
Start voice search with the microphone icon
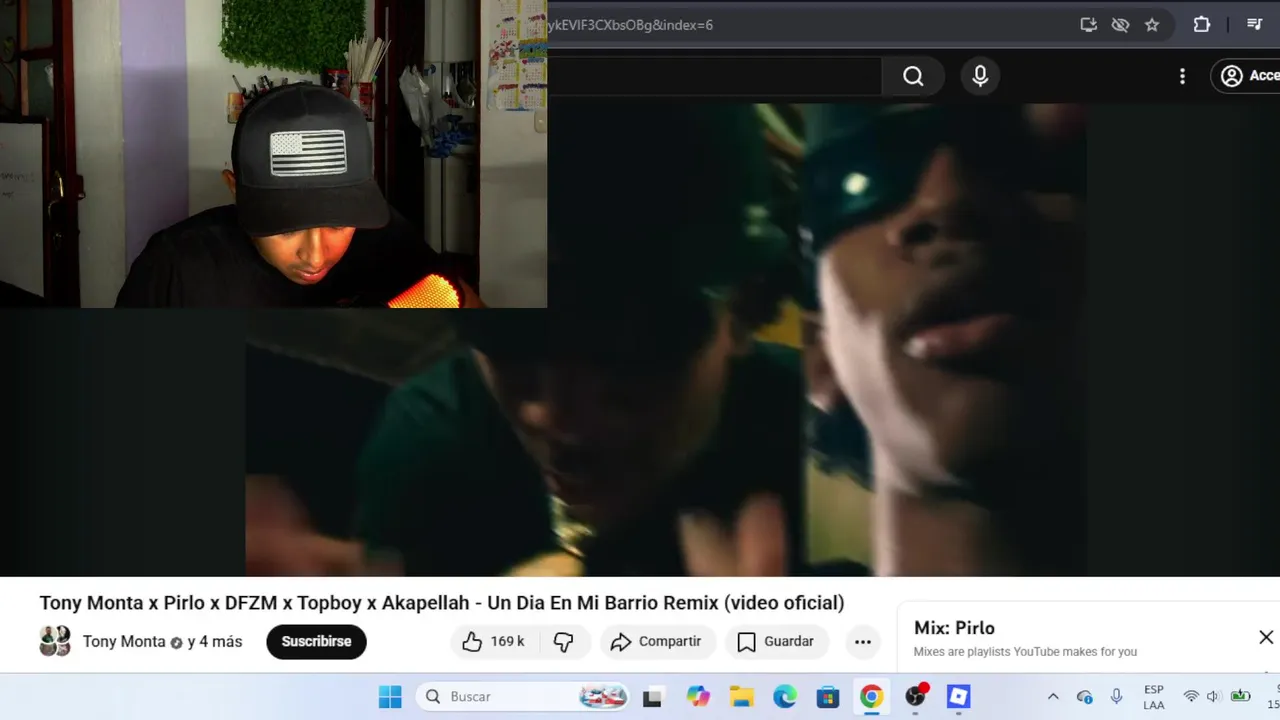pos(980,77)
